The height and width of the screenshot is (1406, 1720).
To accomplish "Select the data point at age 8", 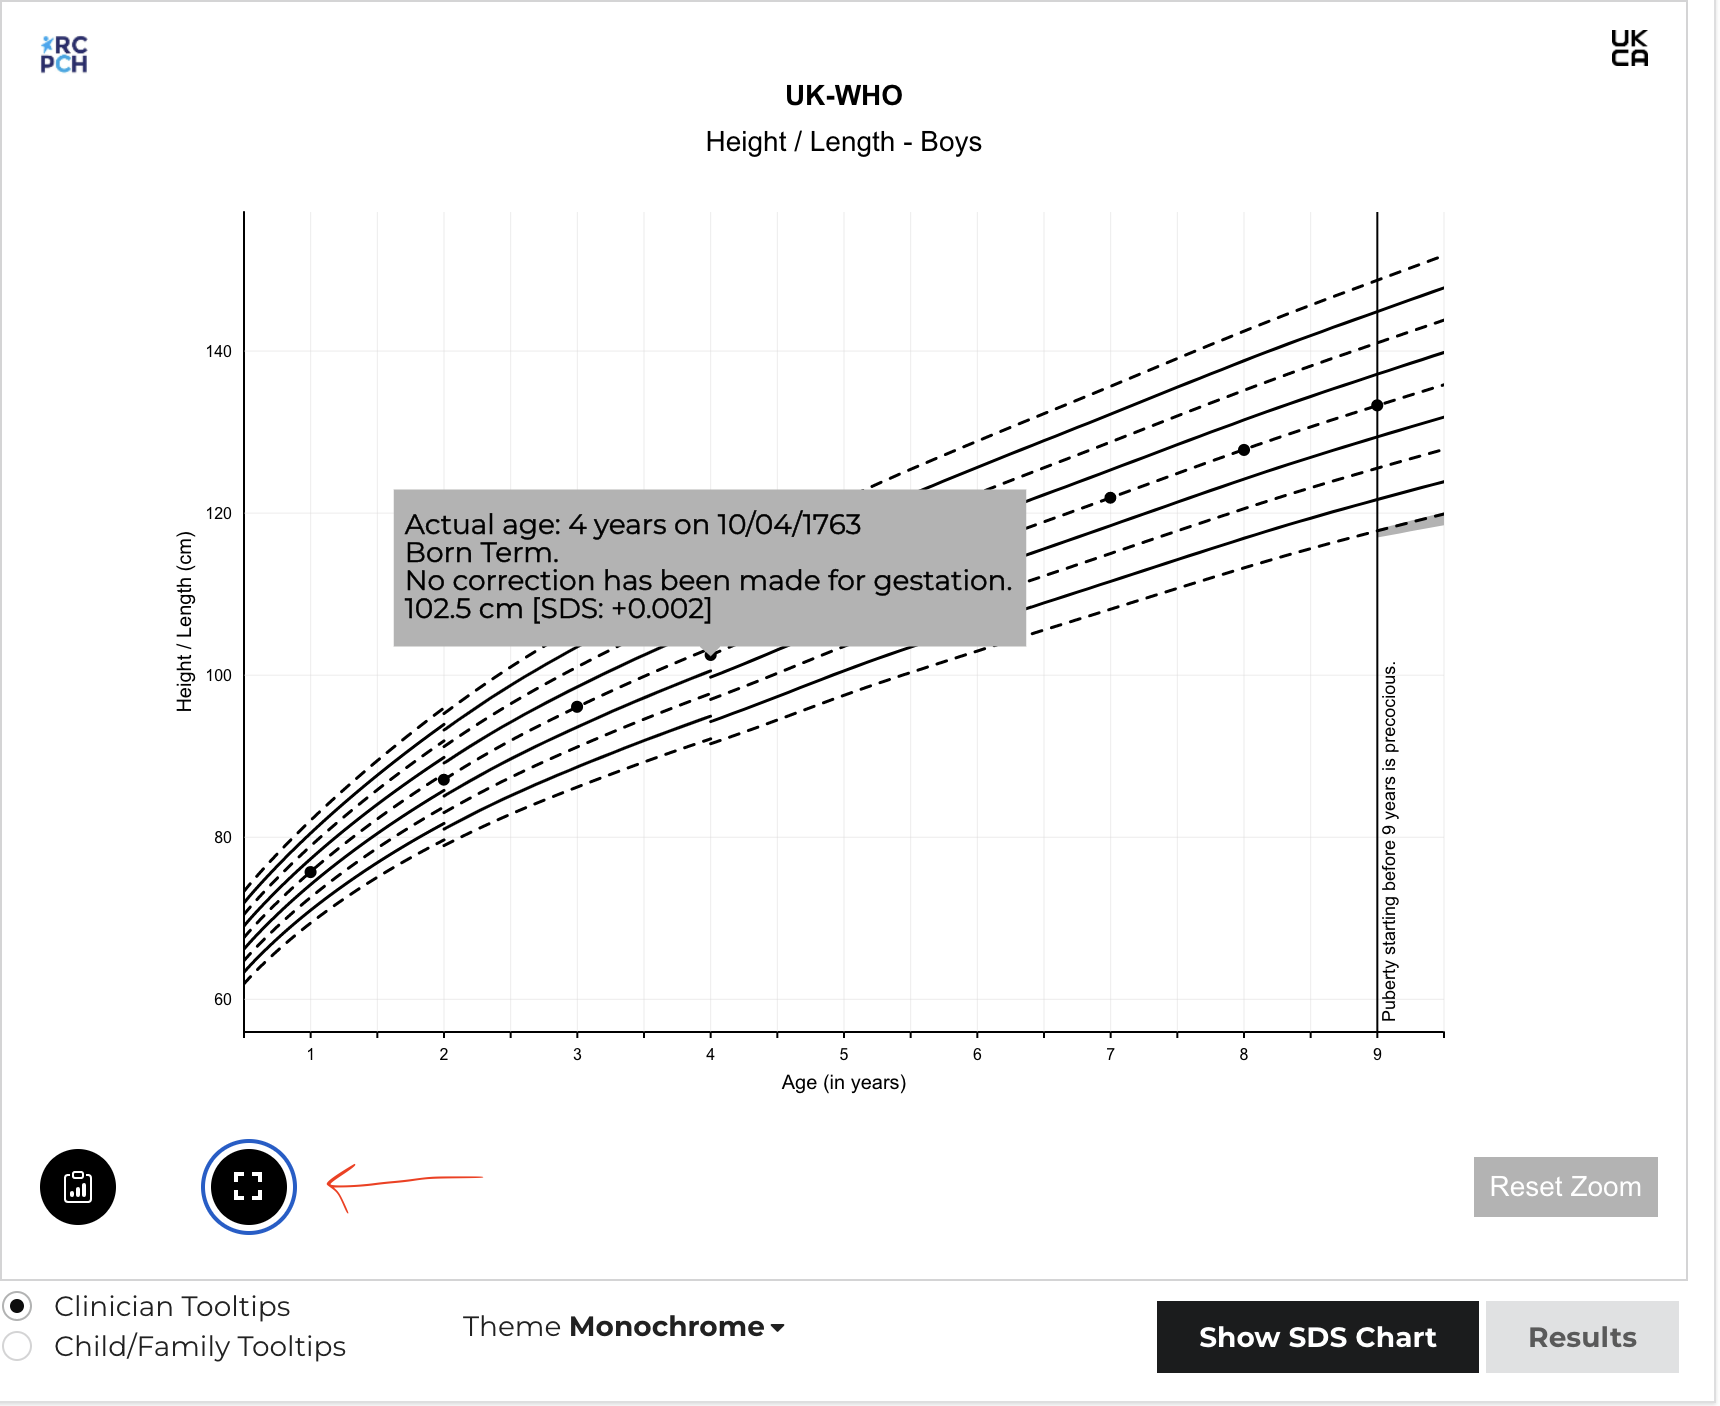I will [x=1243, y=449].
